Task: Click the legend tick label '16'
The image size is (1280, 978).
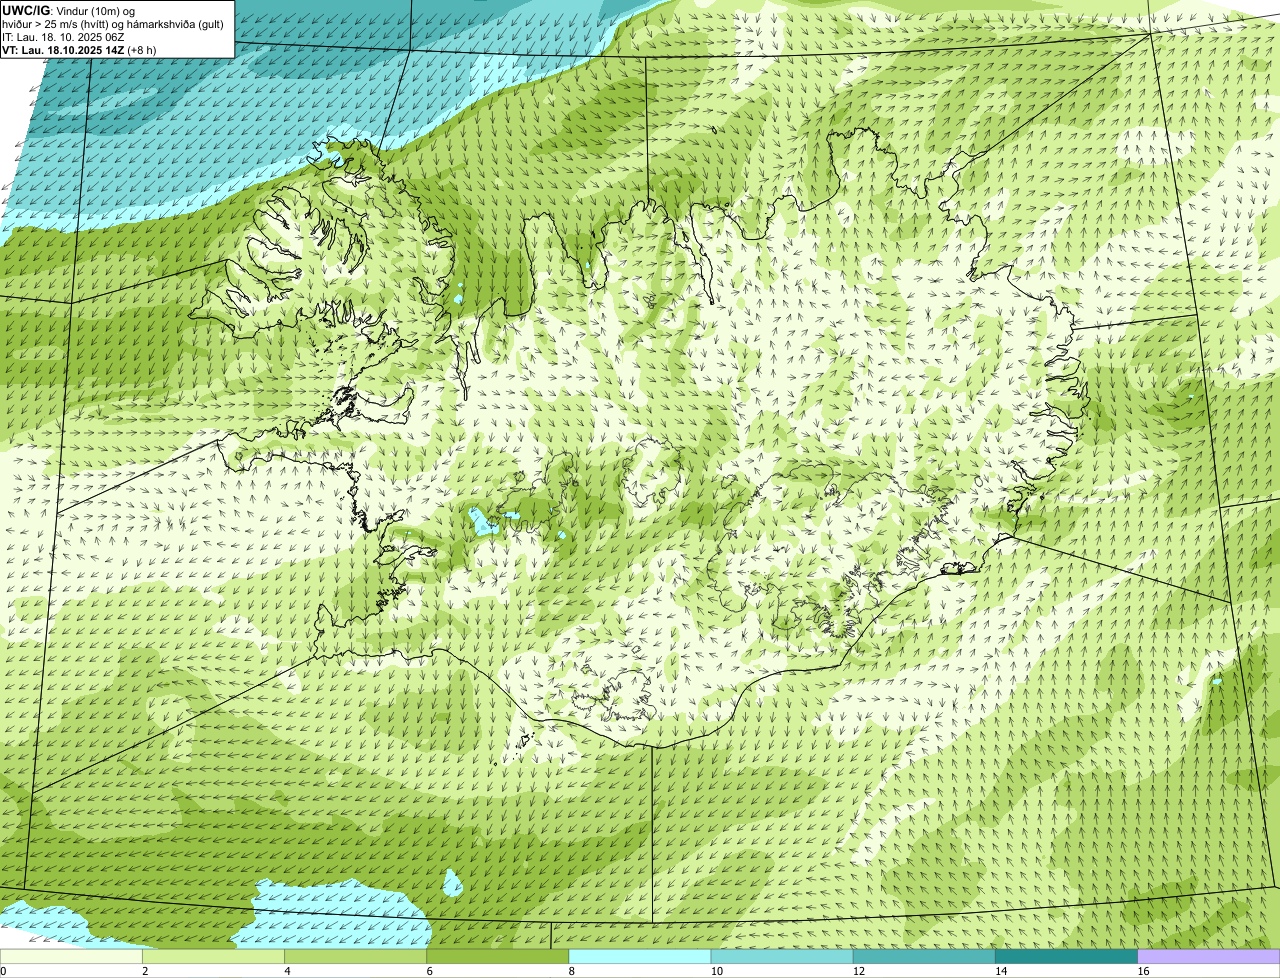Action: [x=1143, y=971]
